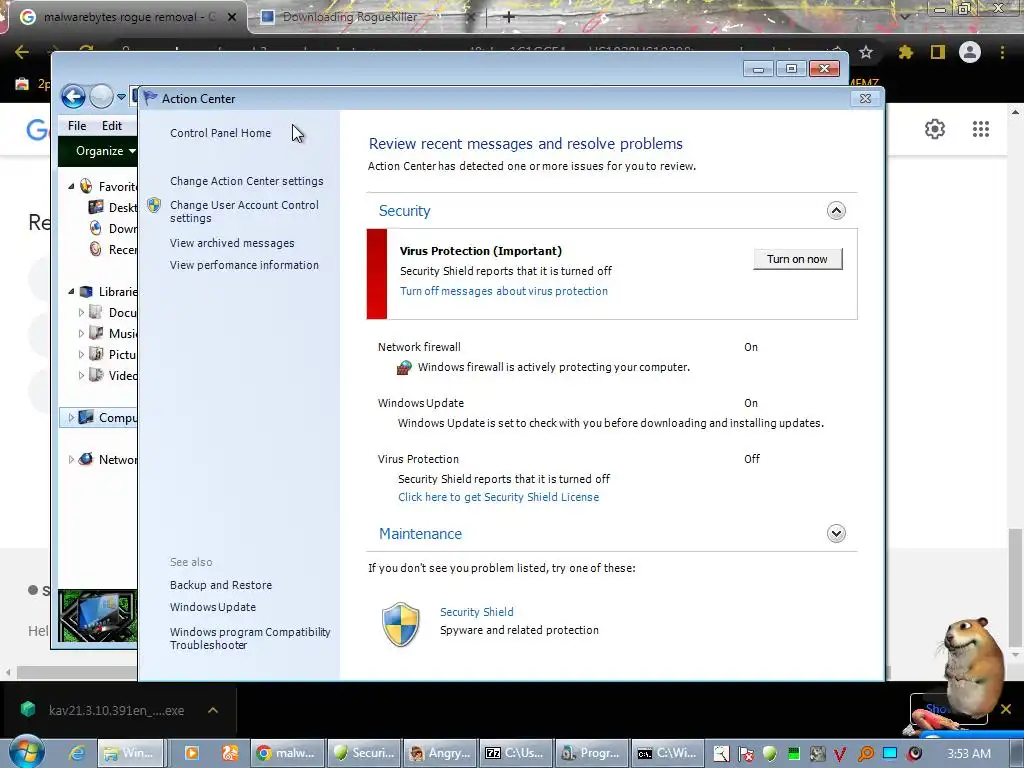This screenshot has width=1024, height=768.
Task: Expand the Network tree node
Action: click(x=71, y=459)
